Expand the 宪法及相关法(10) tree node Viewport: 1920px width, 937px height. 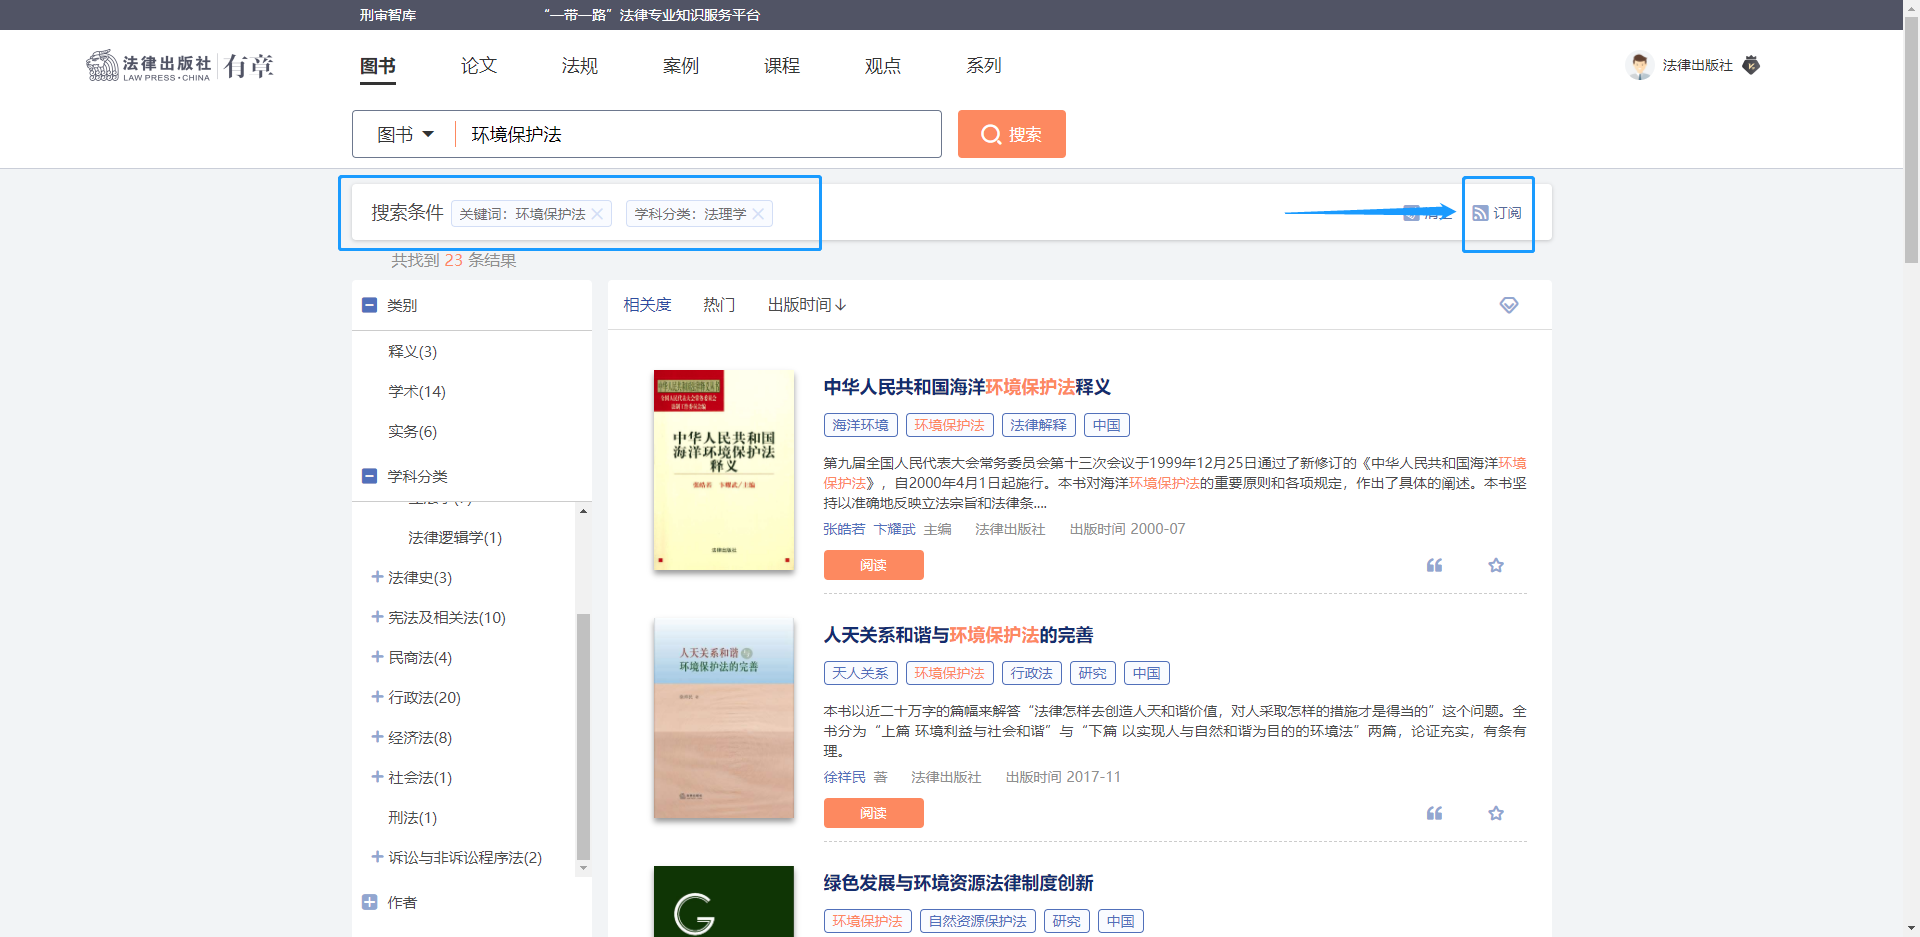coord(377,617)
